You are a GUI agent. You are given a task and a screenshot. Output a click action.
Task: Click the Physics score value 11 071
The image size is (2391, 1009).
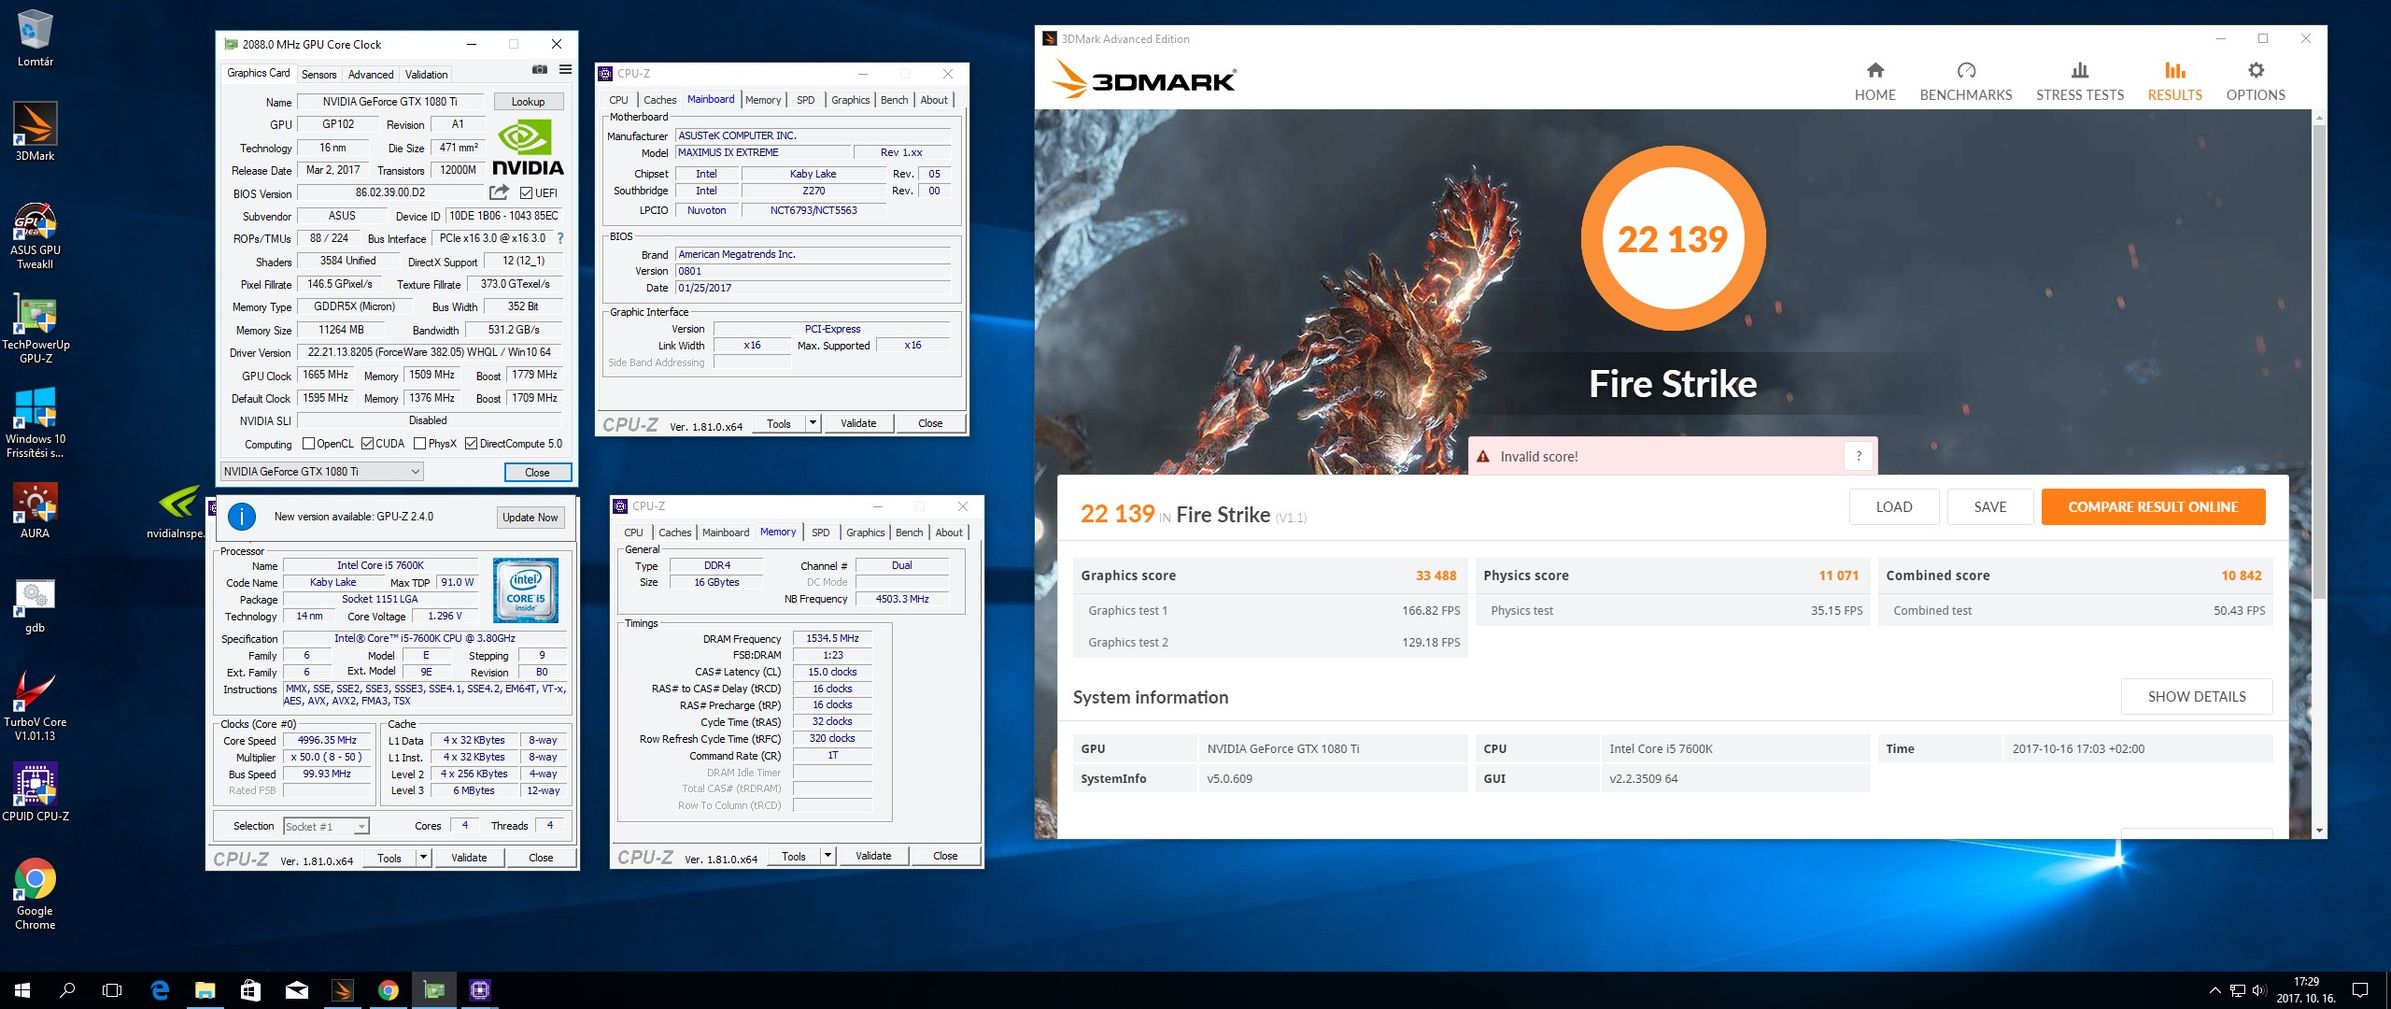tap(1838, 575)
